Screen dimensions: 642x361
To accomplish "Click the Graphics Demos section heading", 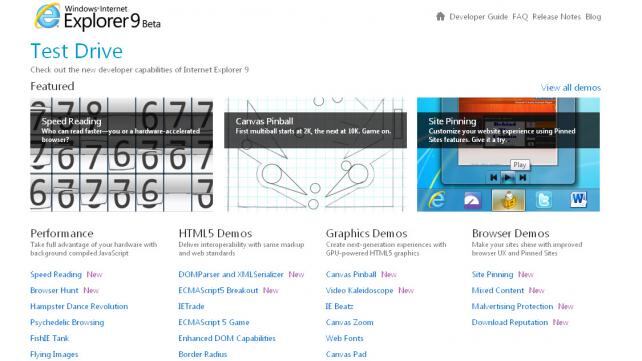I will (x=366, y=233).
